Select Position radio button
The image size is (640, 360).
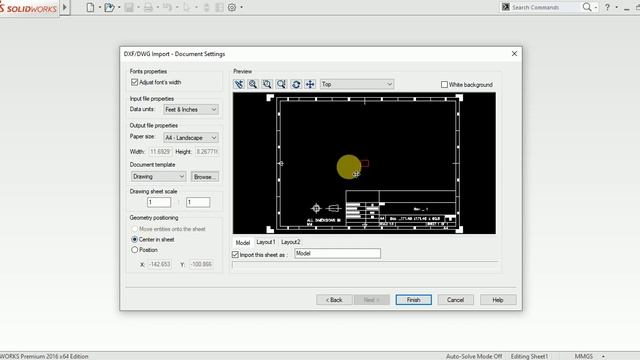[x=134, y=249]
